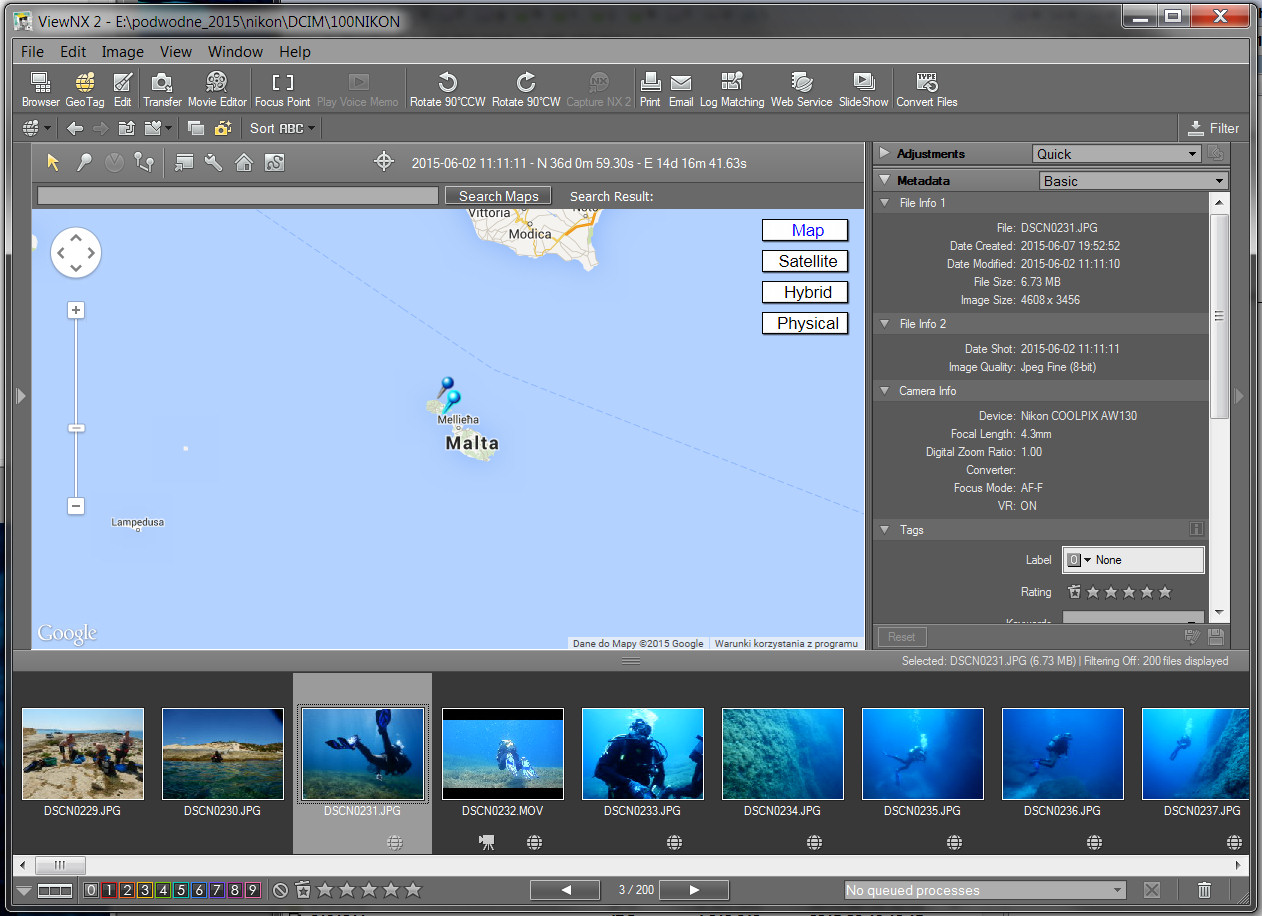
Task: Toggle label 0 filter
Action: (x=92, y=890)
